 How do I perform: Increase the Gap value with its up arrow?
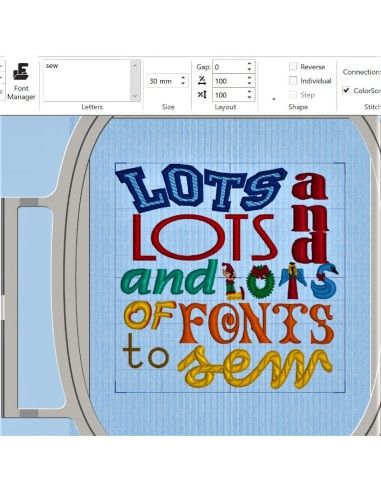click(x=250, y=64)
